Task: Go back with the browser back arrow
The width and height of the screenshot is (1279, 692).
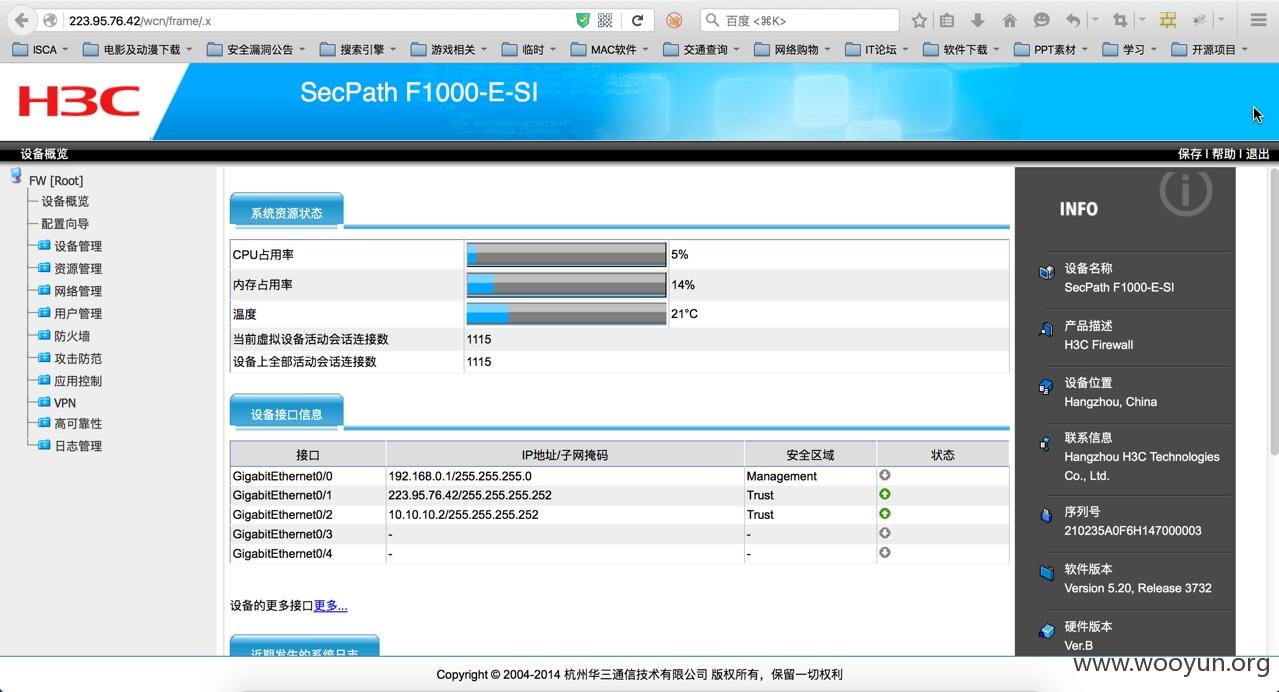Action: 21,20
